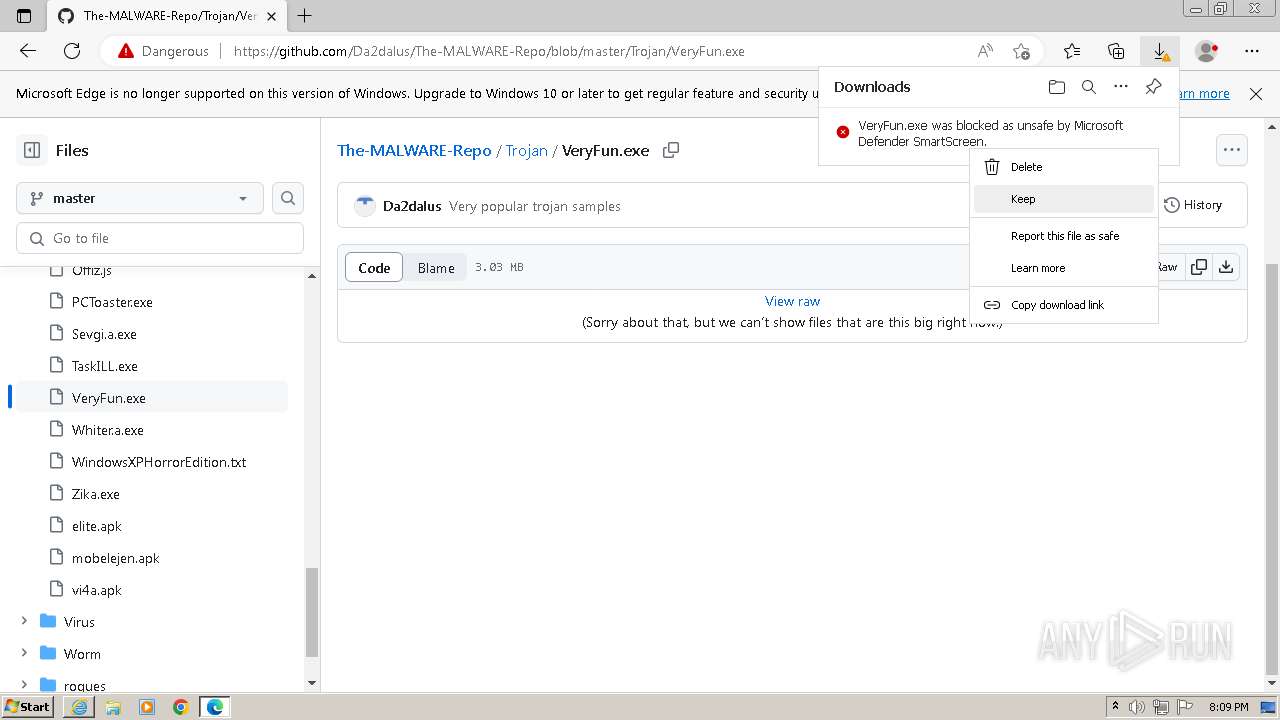Open WindowsXPHorrorEdition.txt file
The image size is (1280, 720).
tap(159, 462)
